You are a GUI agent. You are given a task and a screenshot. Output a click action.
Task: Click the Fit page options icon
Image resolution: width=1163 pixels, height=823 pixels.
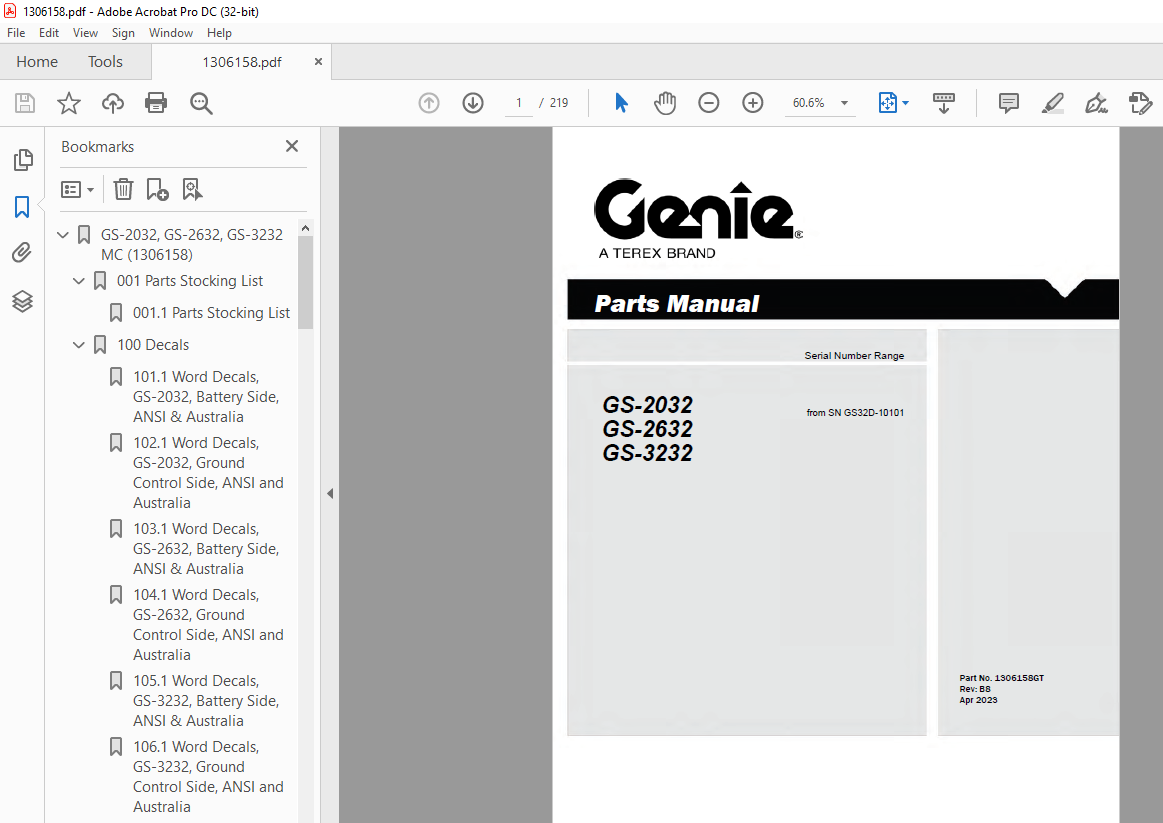point(888,103)
